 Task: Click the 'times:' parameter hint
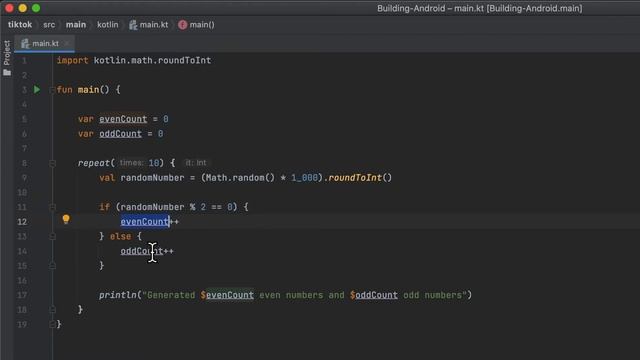pyautogui.click(x=131, y=163)
